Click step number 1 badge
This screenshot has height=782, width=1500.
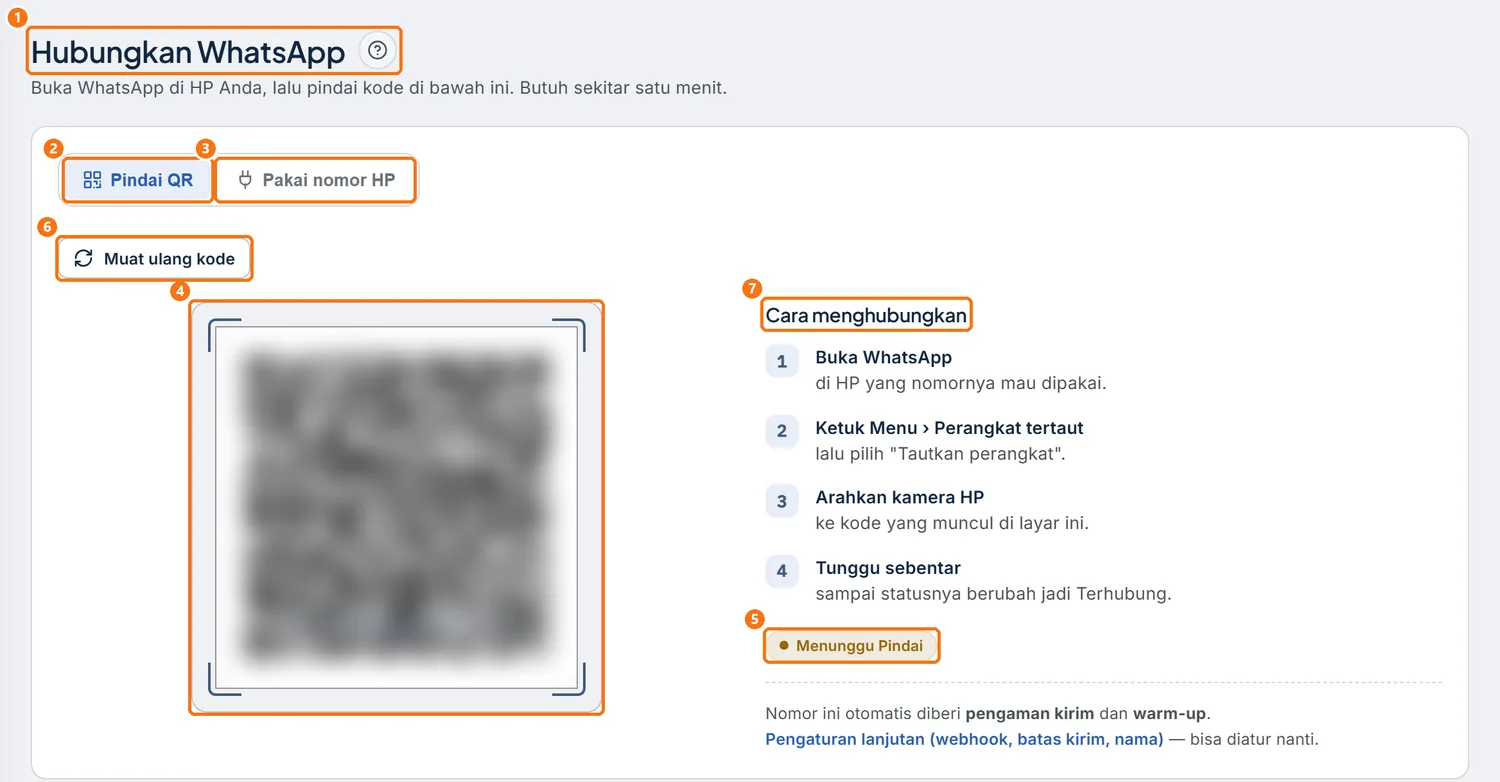(782, 361)
